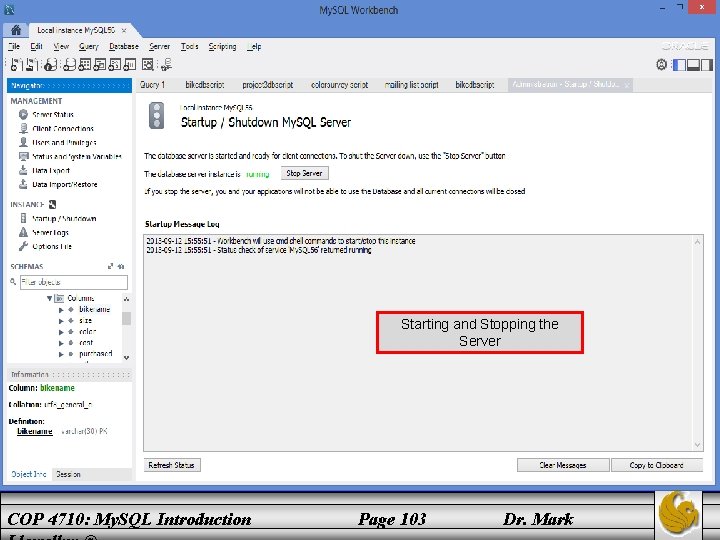Close the Administration Startup/Shutdown tab
720x540 pixels.
pyautogui.click(x=627, y=85)
